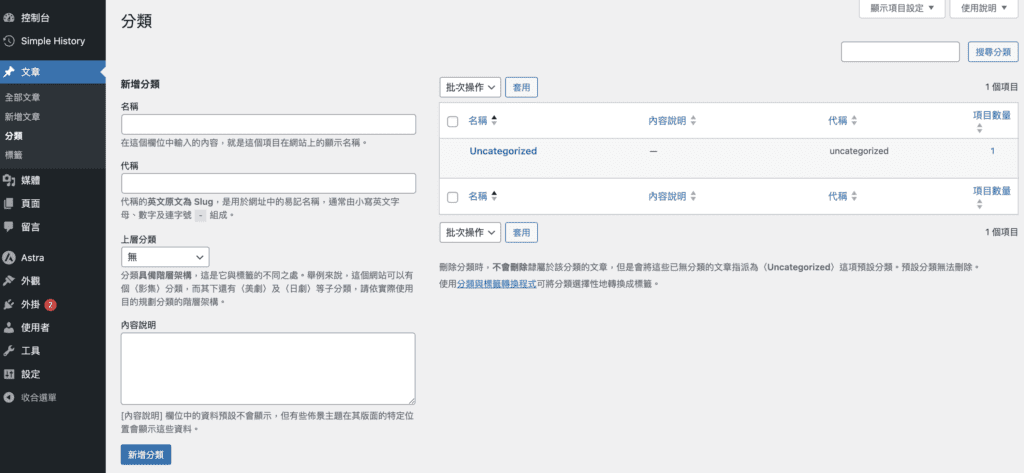Open the Uncategorized category link
This screenshot has height=473, width=1024.
coord(503,151)
